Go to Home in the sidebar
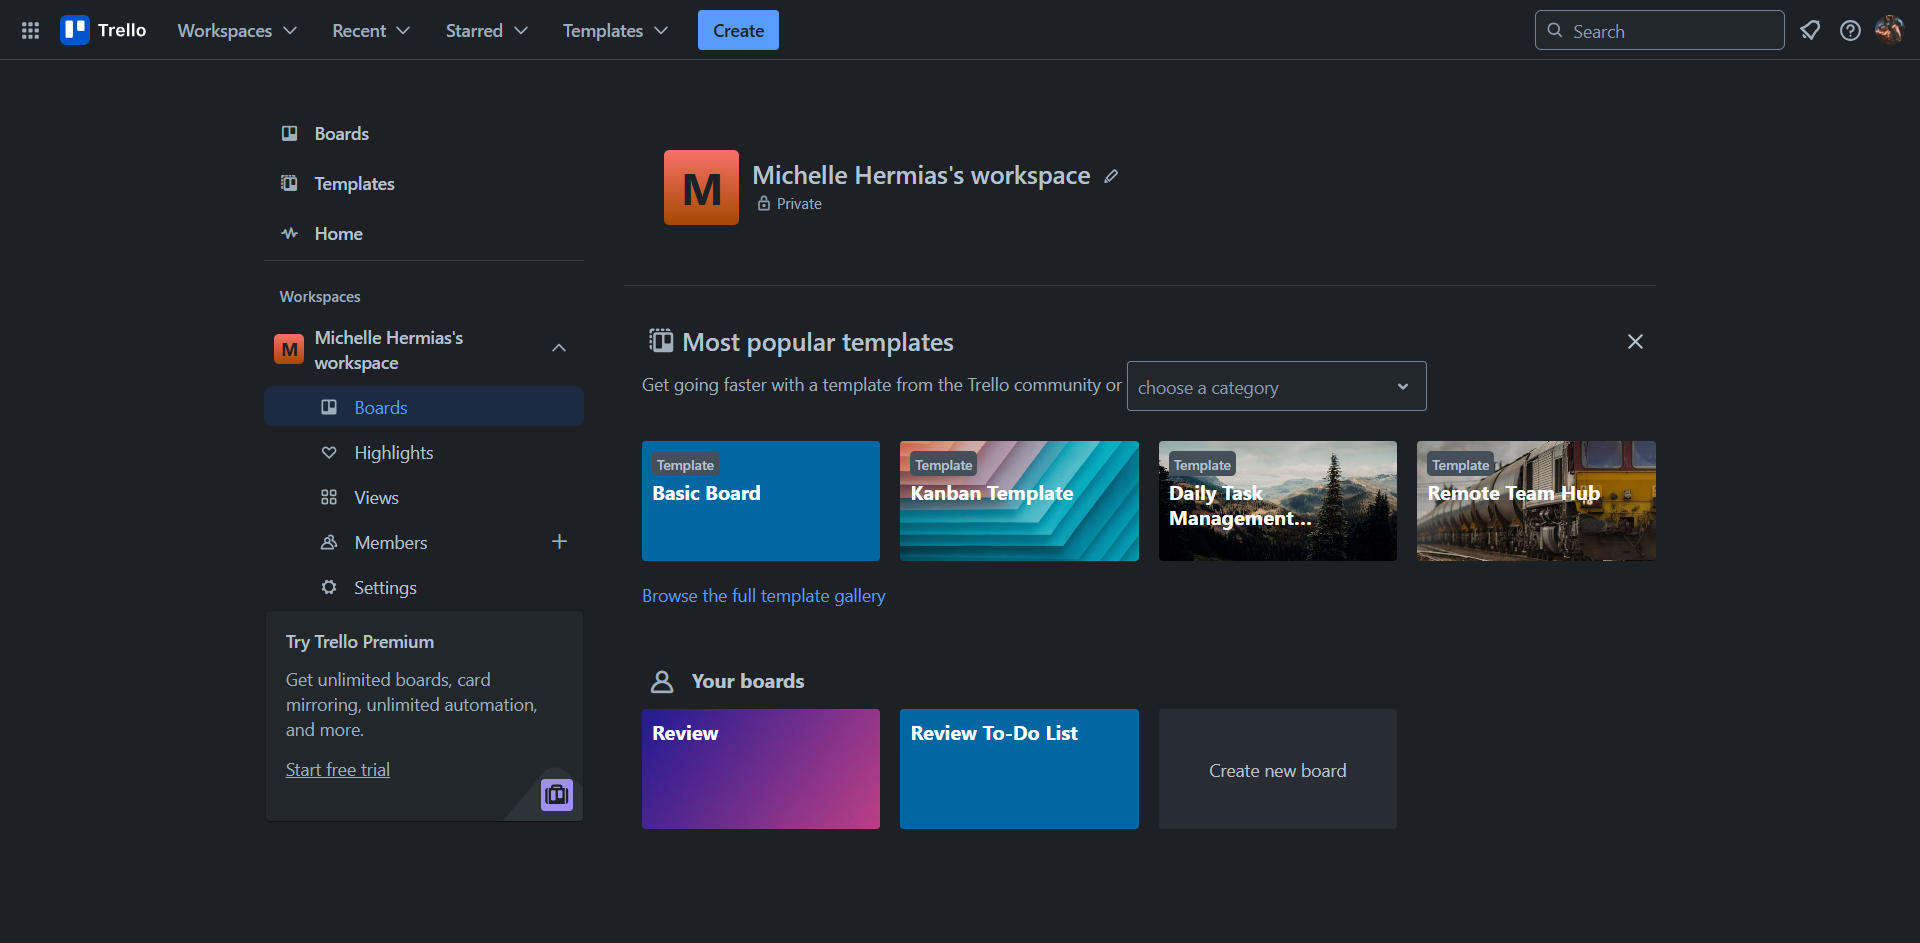The image size is (1920, 943). coord(424,234)
